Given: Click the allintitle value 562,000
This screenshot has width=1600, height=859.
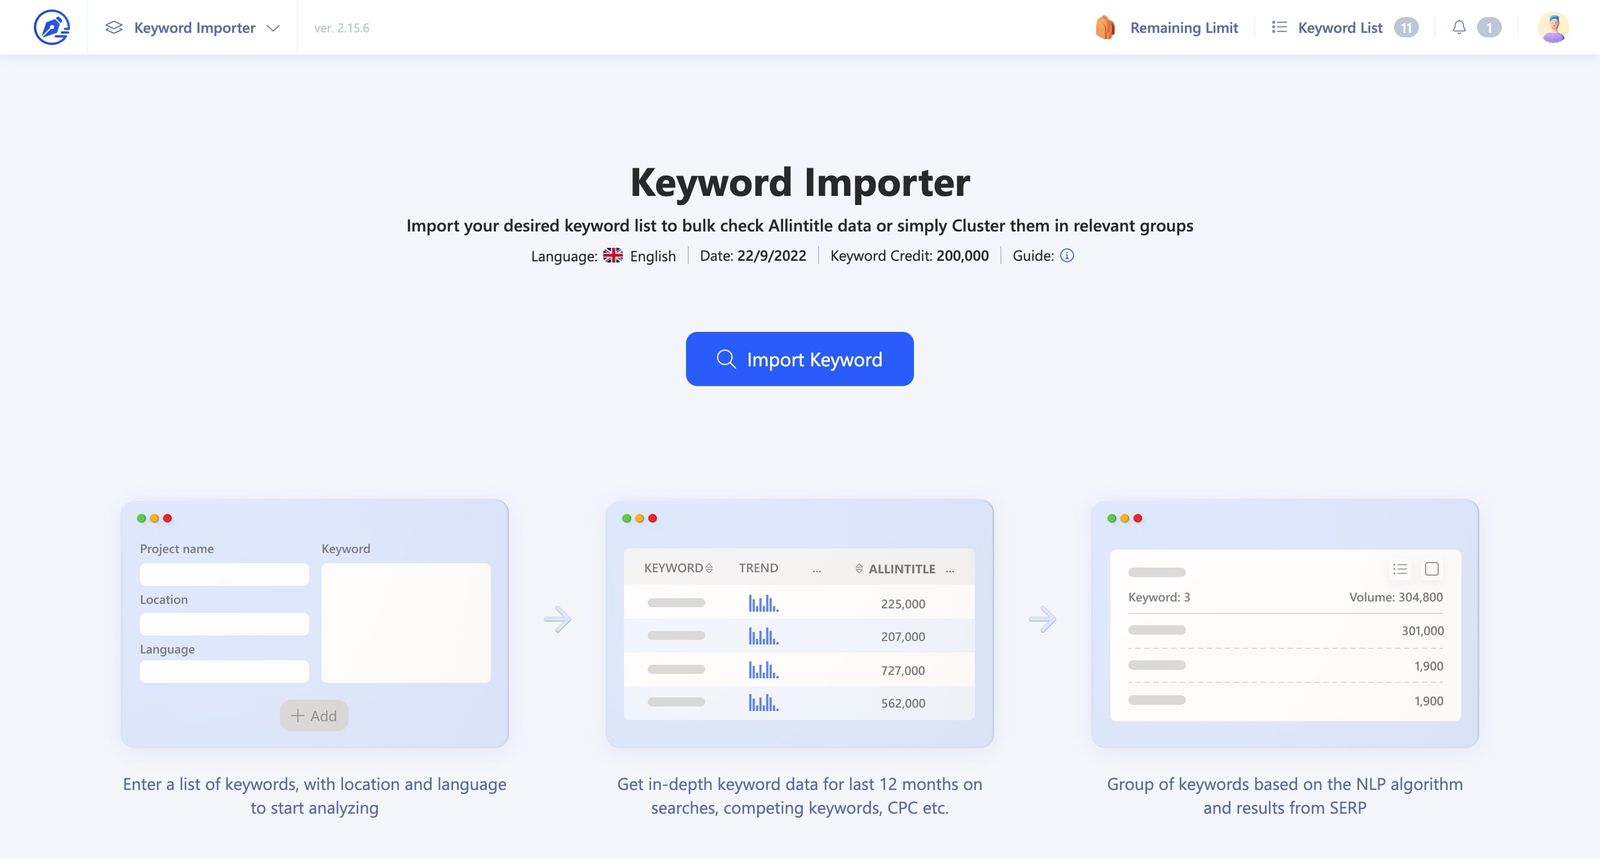Looking at the screenshot, I should [903, 704].
